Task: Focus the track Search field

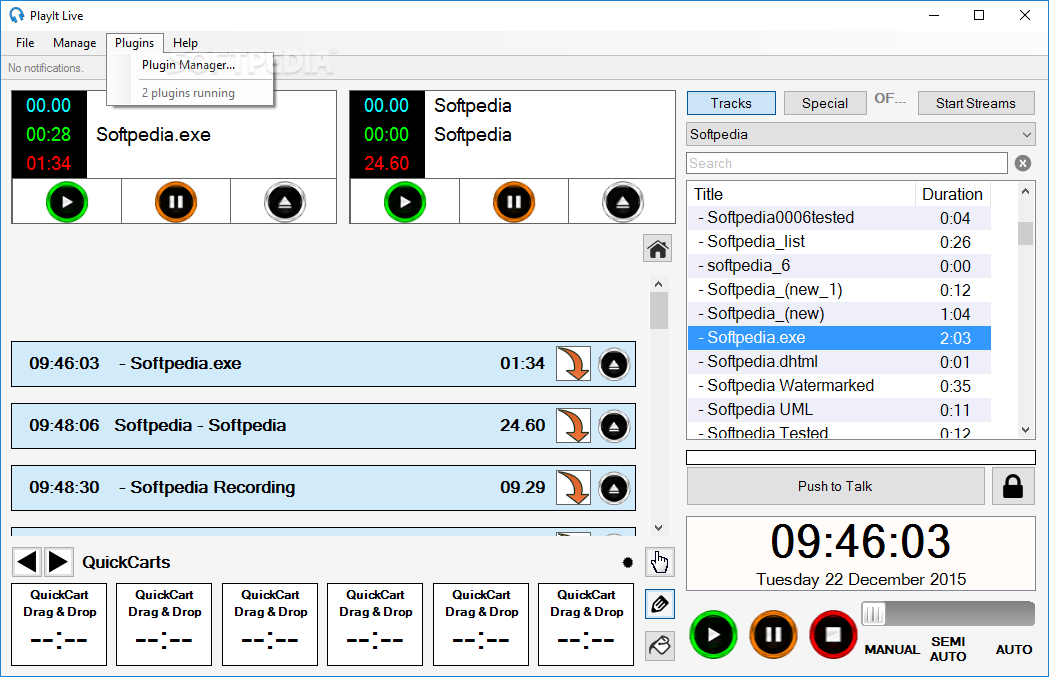Action: point(847,163)
